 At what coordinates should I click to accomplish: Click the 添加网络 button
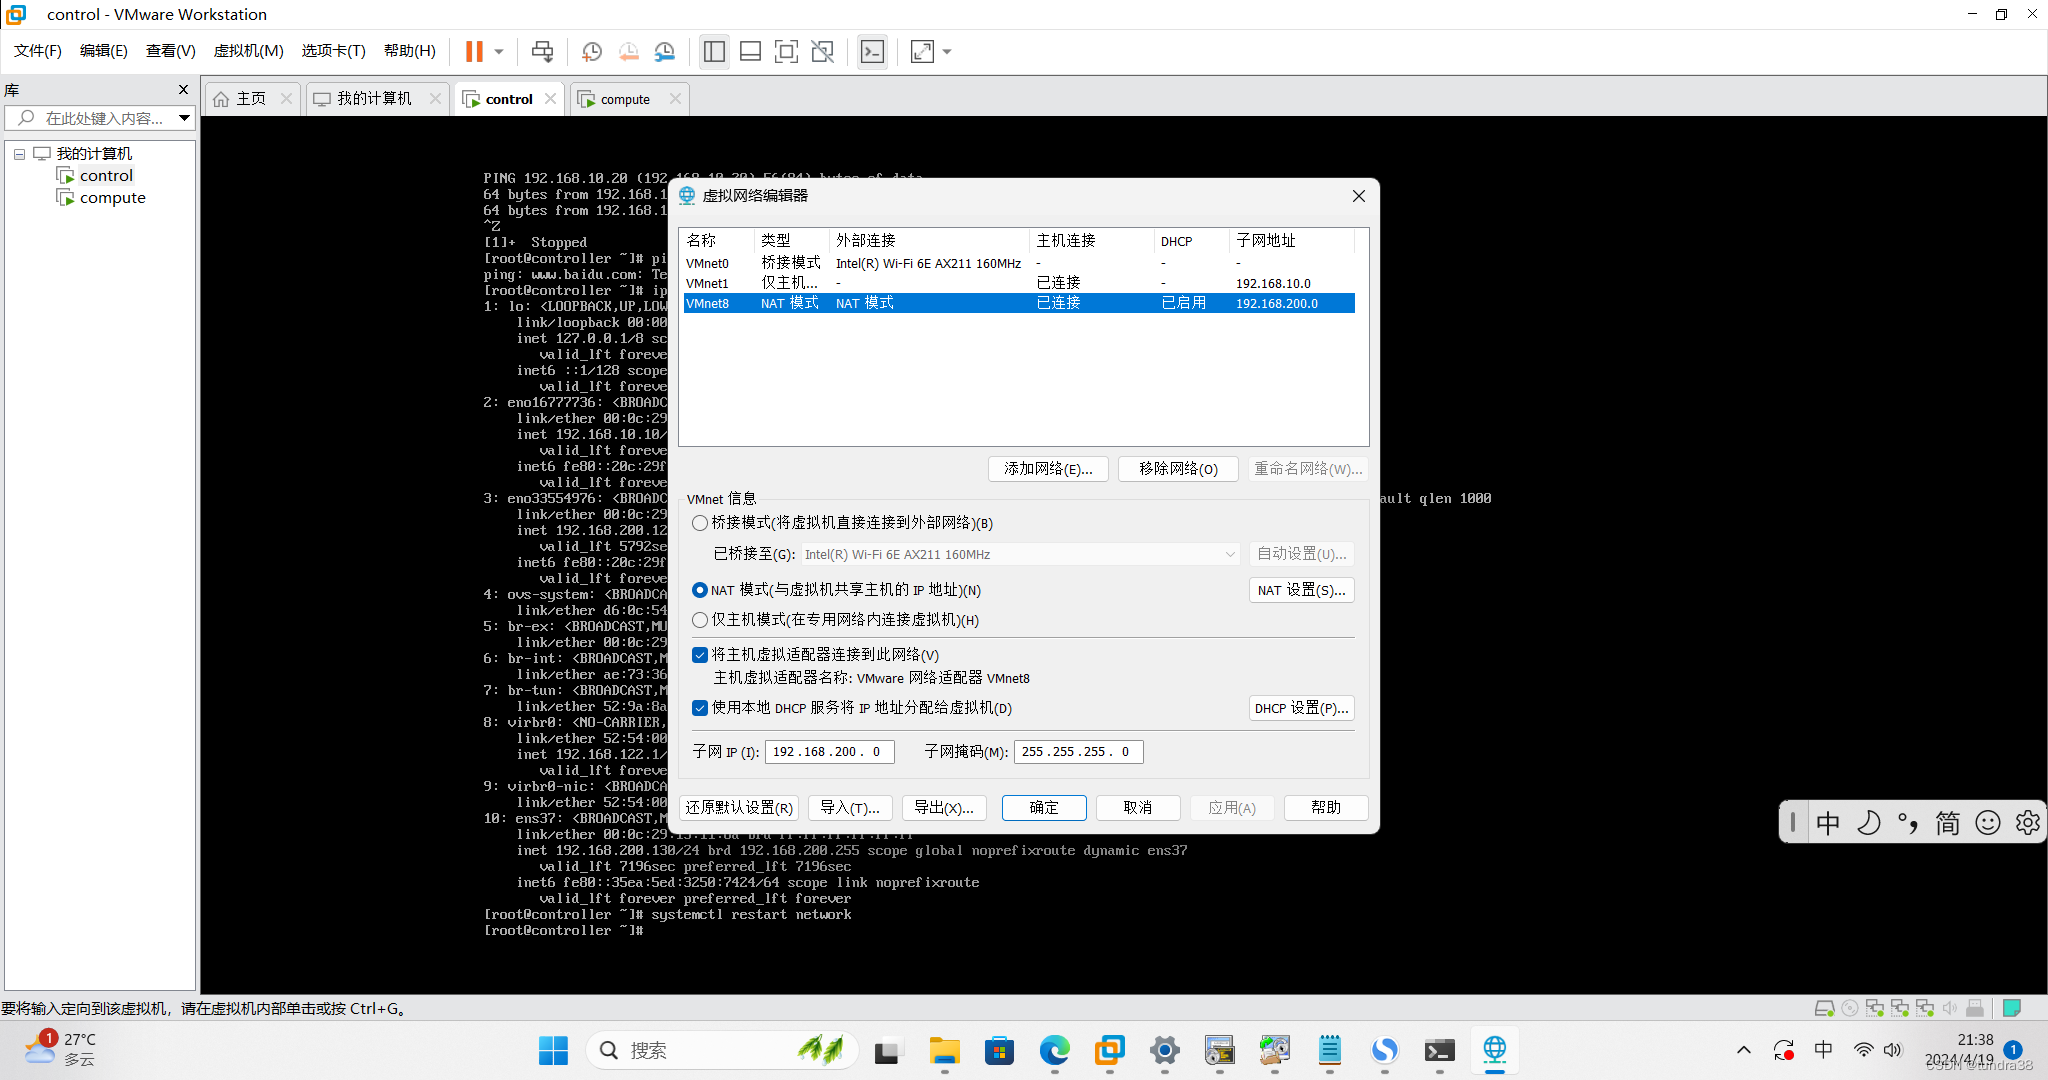point(1048,469)
